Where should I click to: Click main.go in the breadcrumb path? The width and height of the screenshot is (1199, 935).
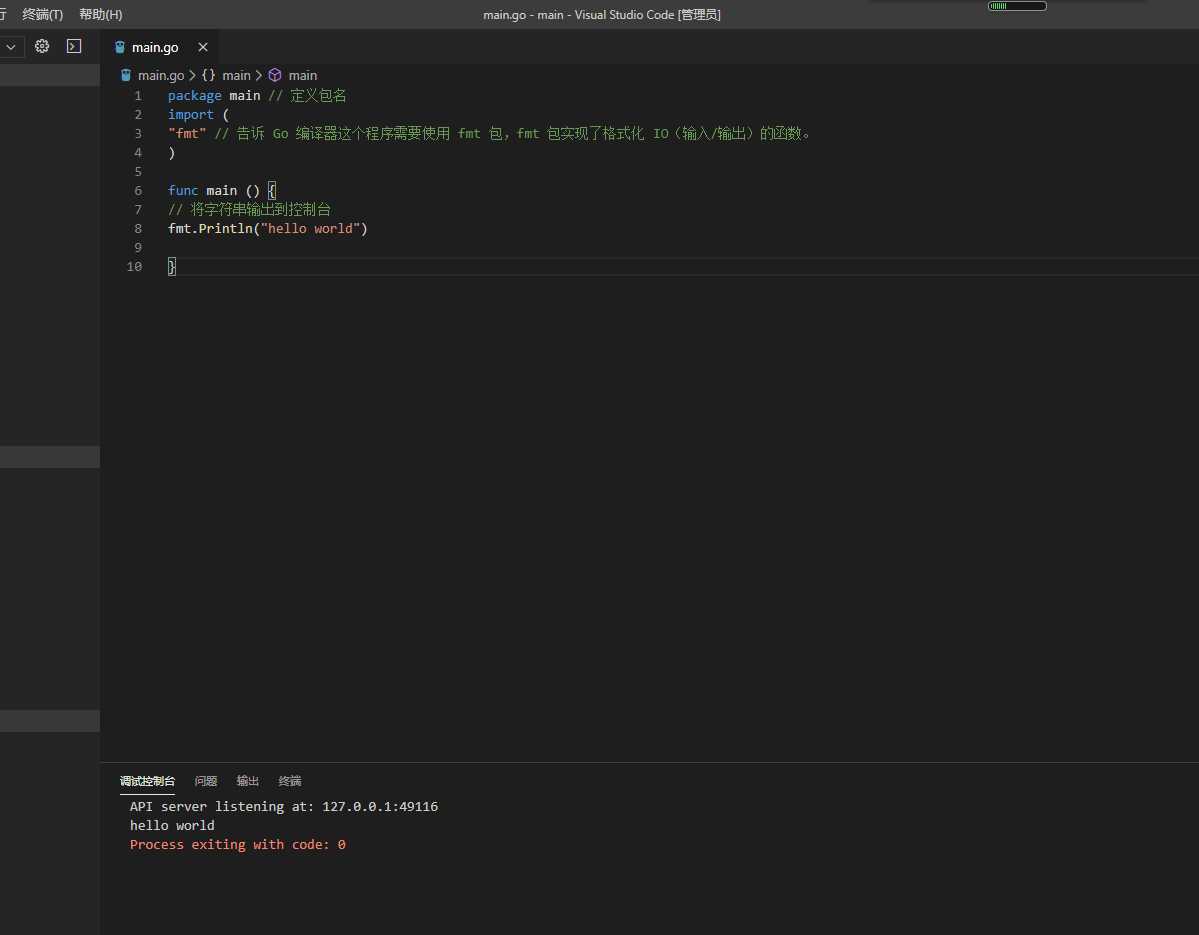pyautogui.click(x=161, y=75)
